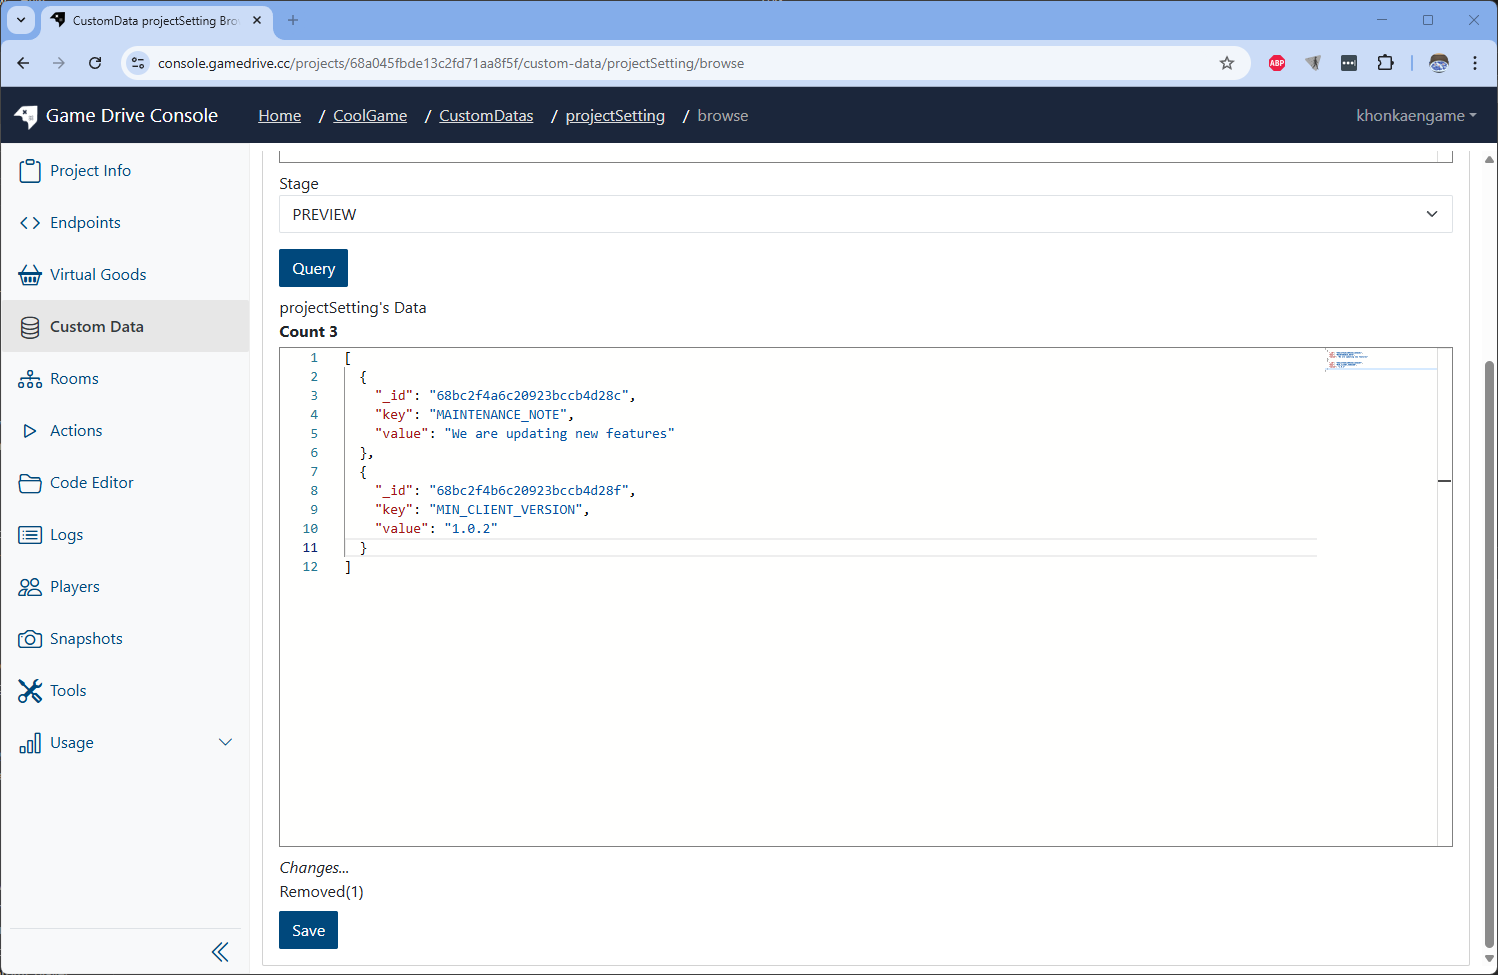Expand the Usage sidebar section
This screenshot has width=1498, height=975.
click(225, 742)
